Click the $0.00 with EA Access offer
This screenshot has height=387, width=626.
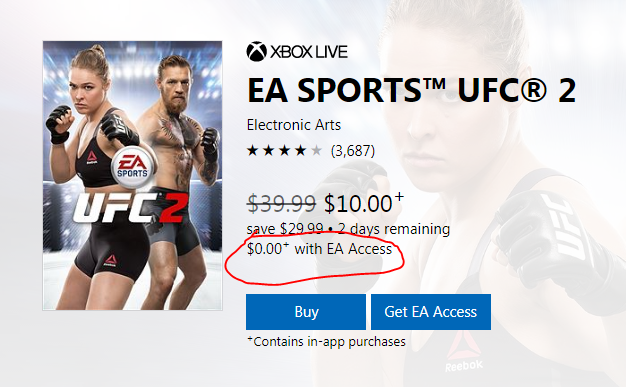[319, 249]
